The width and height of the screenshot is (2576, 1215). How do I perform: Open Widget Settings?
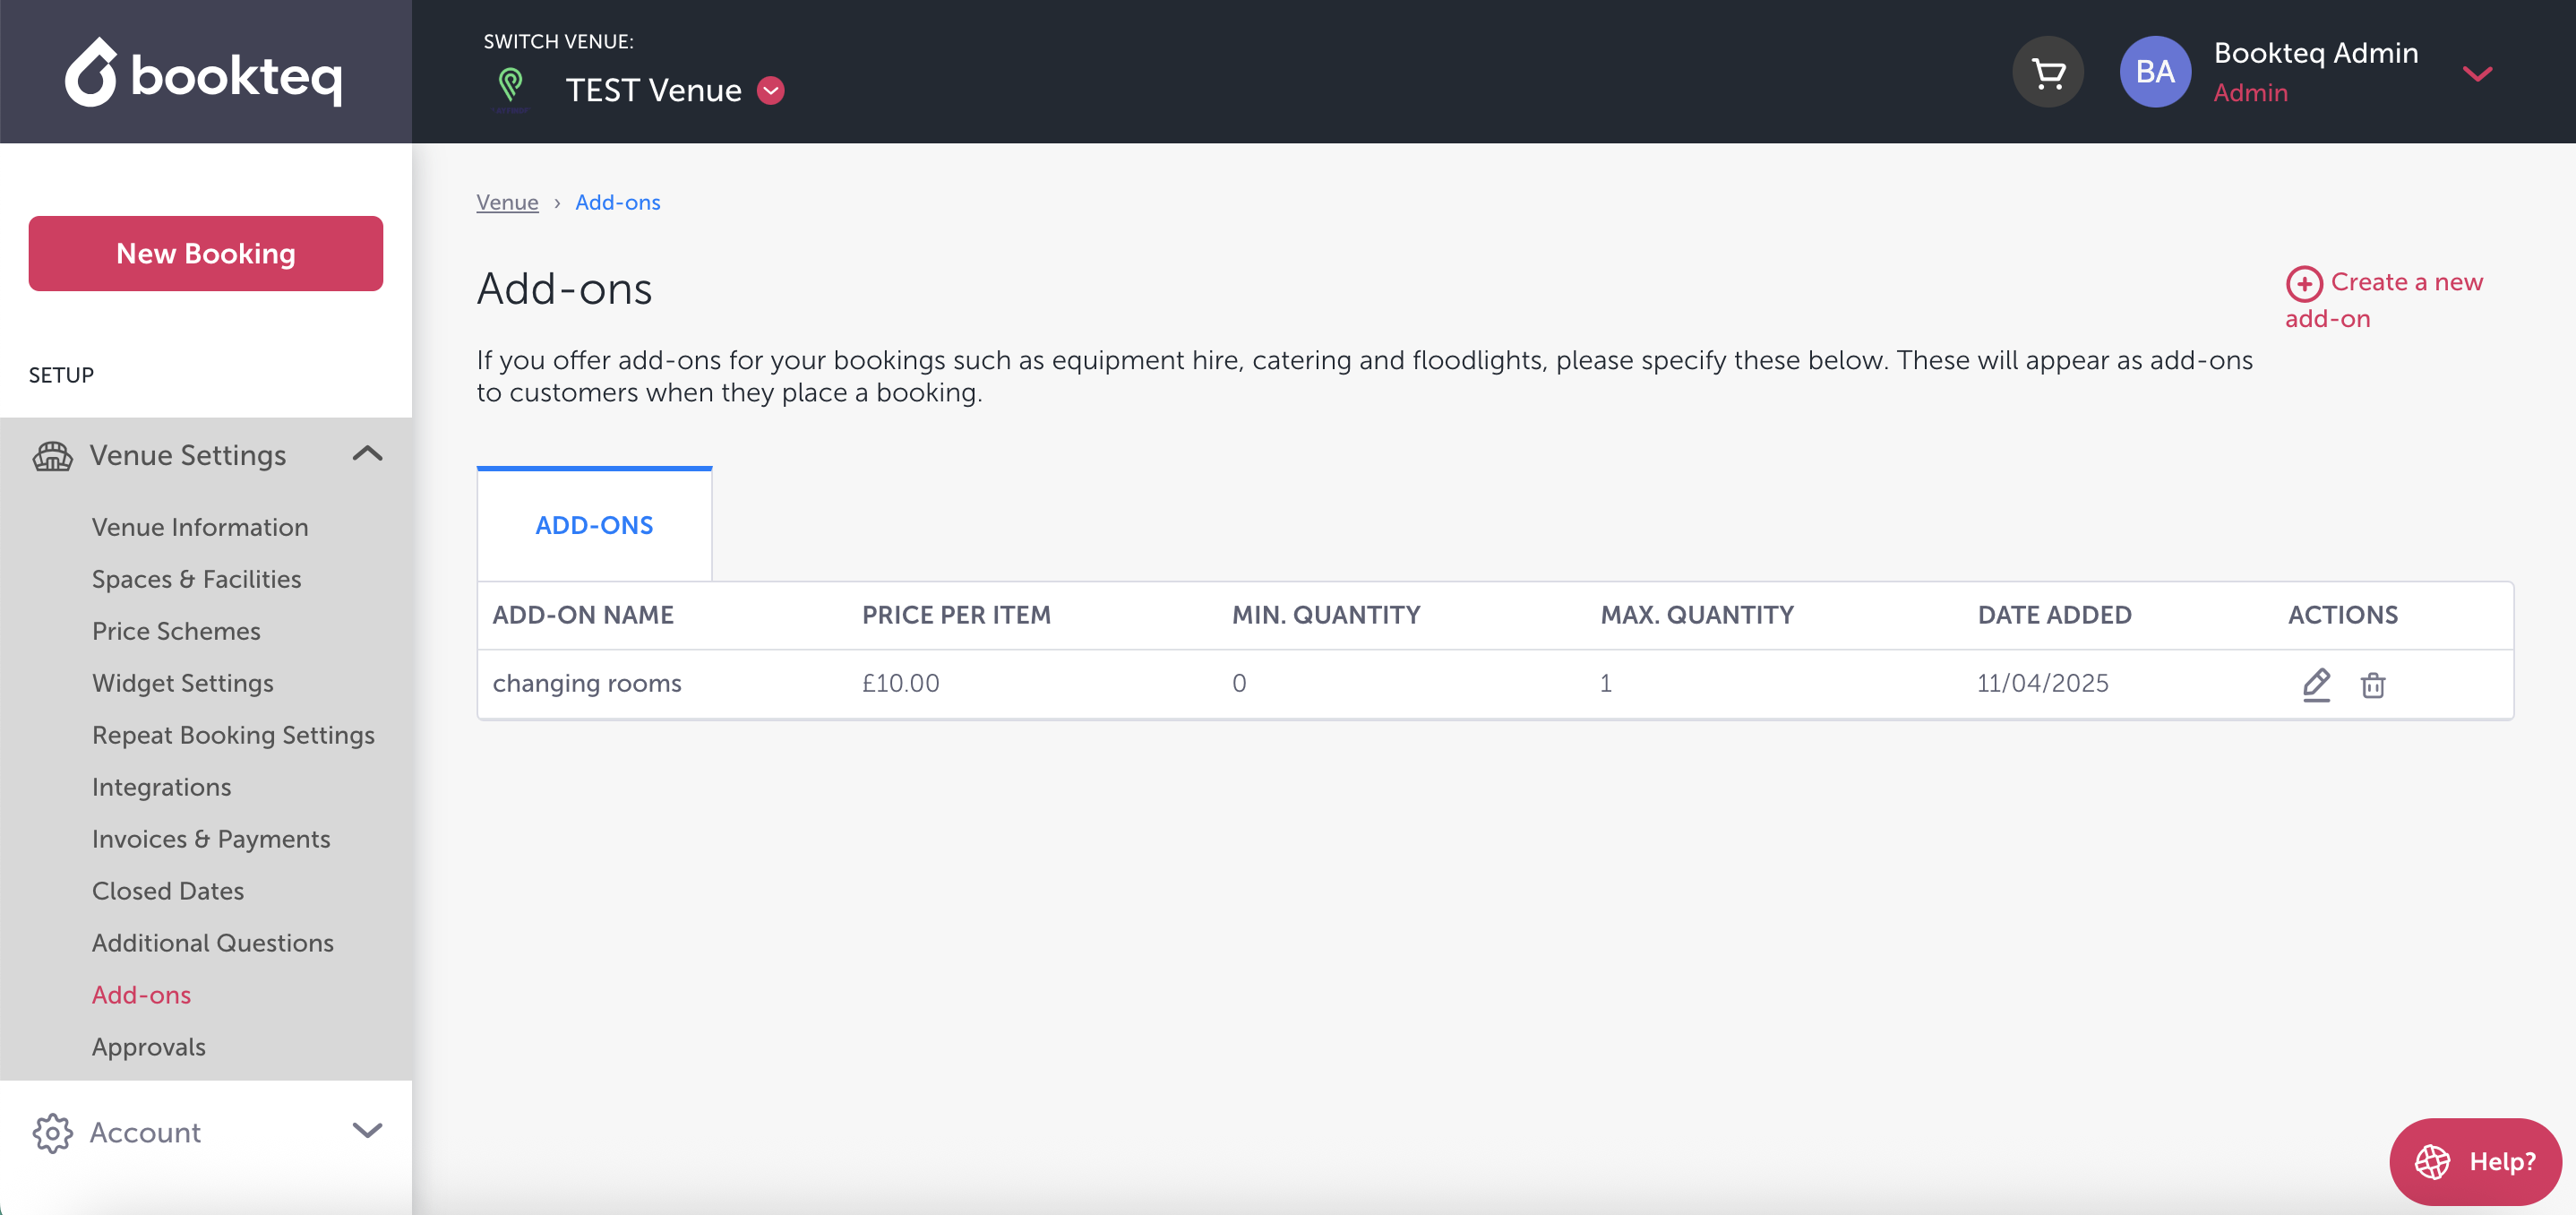pyautogui.click(x=183, y=683)
